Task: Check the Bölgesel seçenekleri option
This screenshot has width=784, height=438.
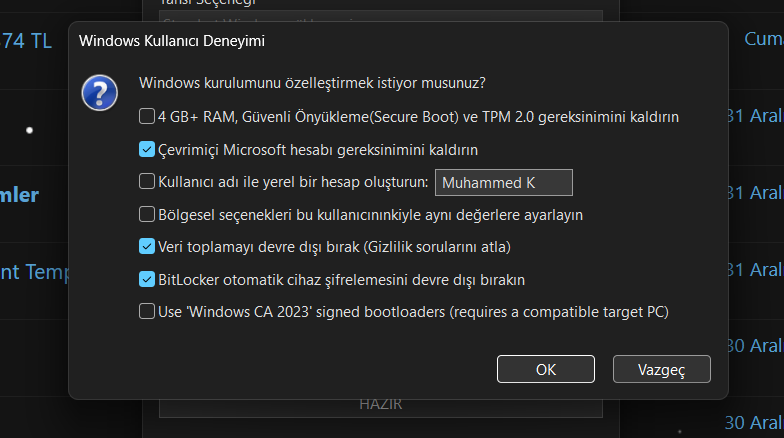Action: pos(146,214)
